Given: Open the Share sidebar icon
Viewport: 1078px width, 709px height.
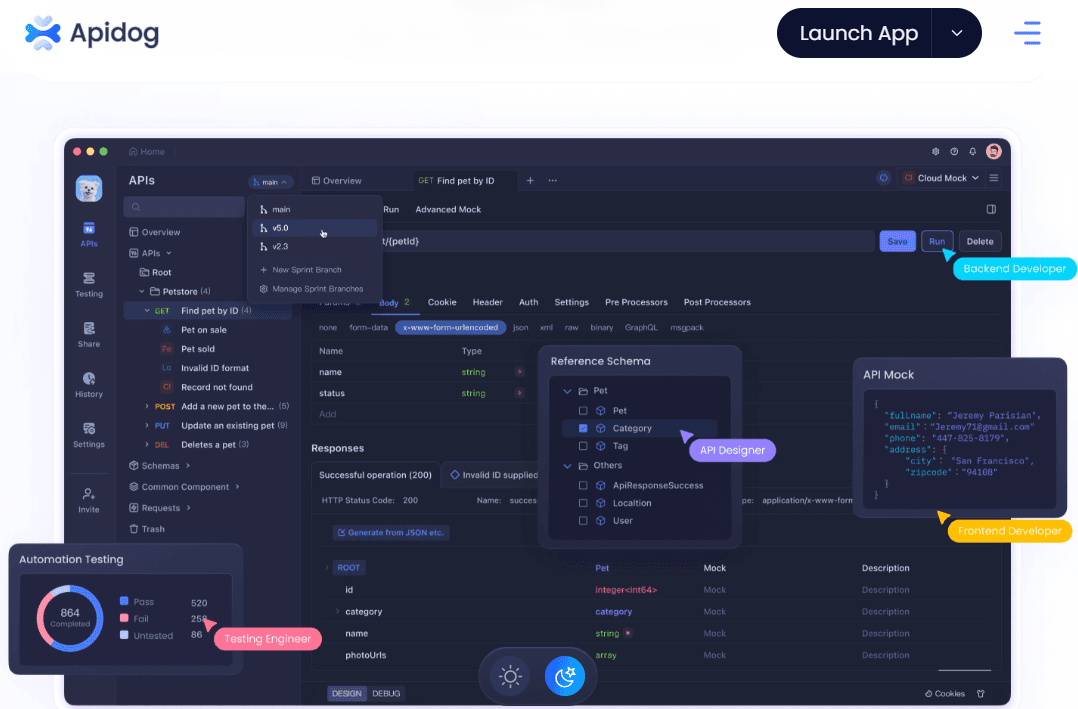Looking at the screenshot, I should coord(89,335).
